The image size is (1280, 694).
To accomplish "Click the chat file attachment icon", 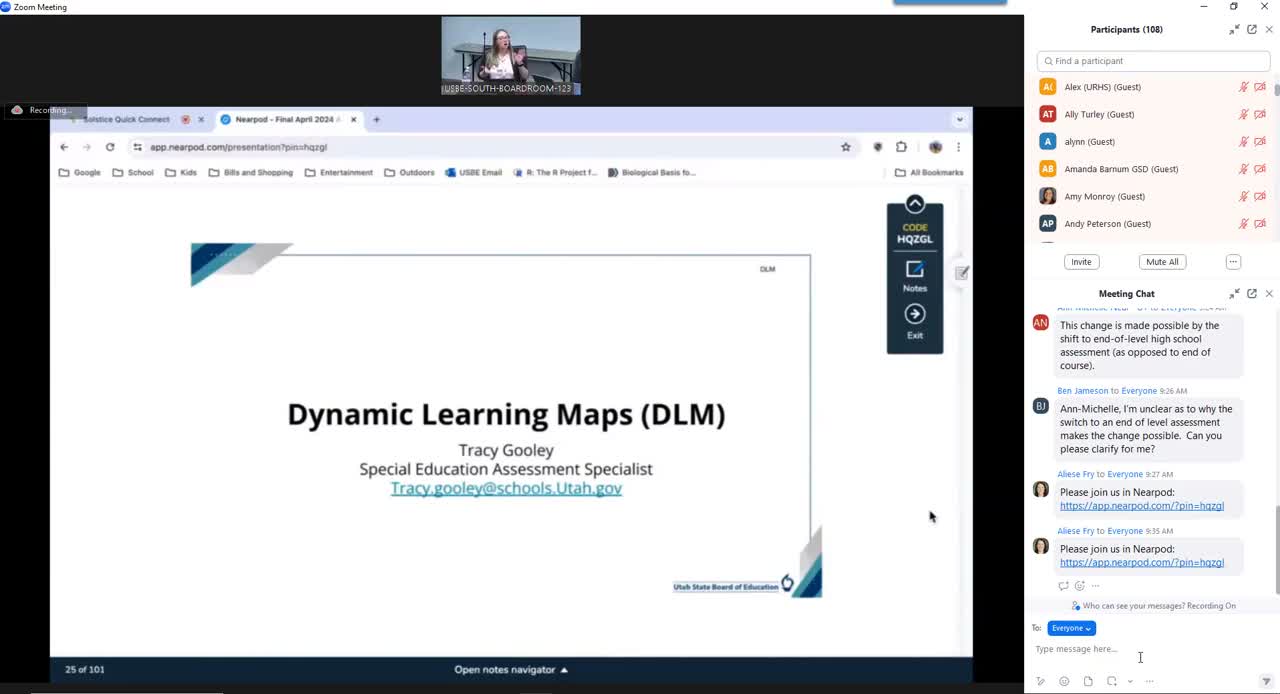I will (1088, 682).
